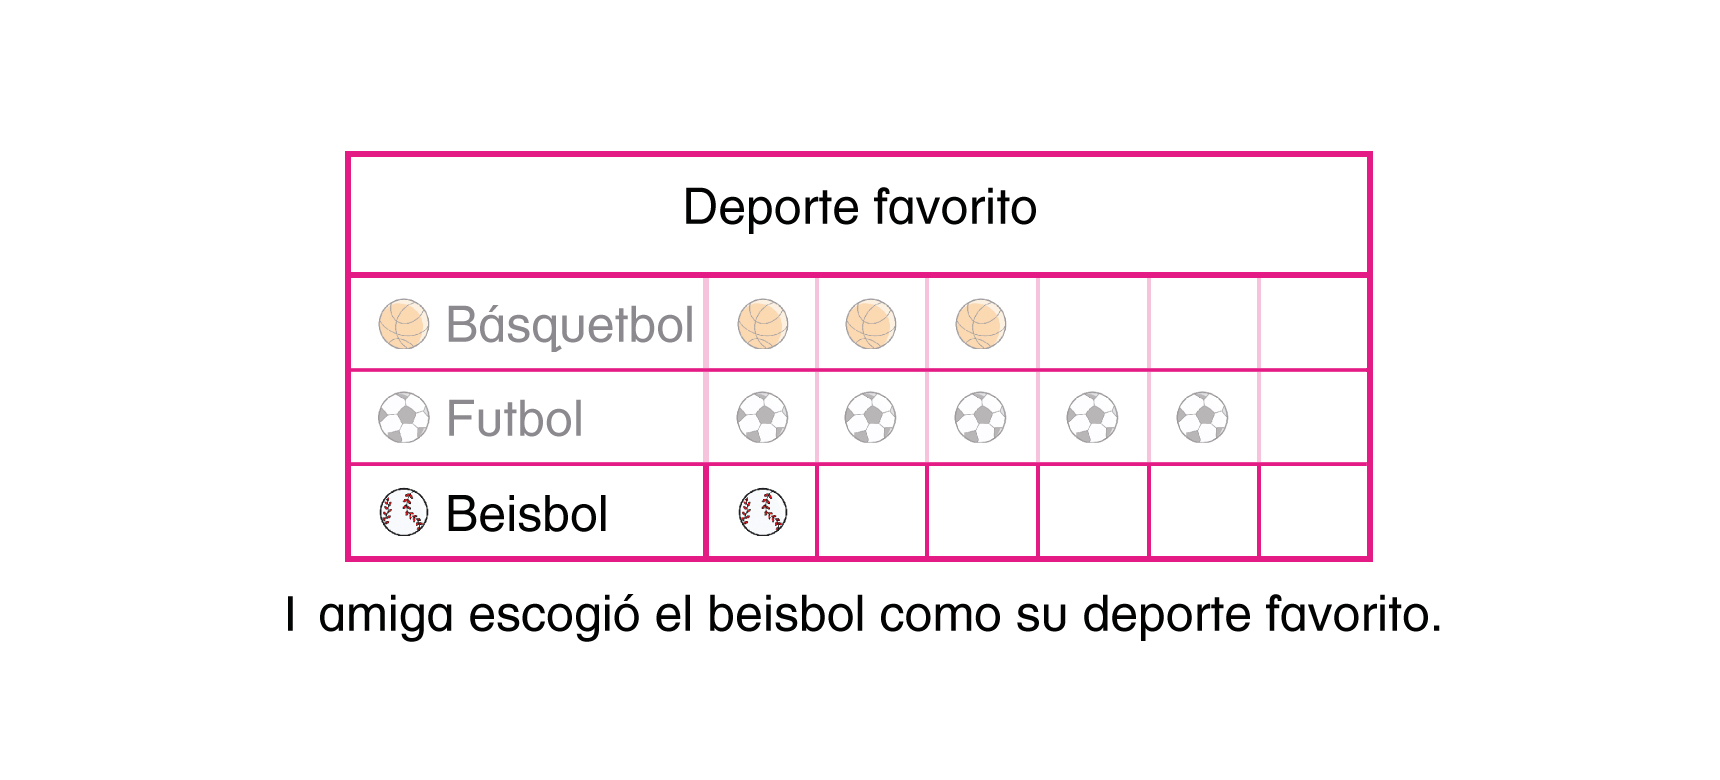Click the sentence about beisbol below the table
The height and width of the screenshot is (780, 1720).
(x=862, y=614)
